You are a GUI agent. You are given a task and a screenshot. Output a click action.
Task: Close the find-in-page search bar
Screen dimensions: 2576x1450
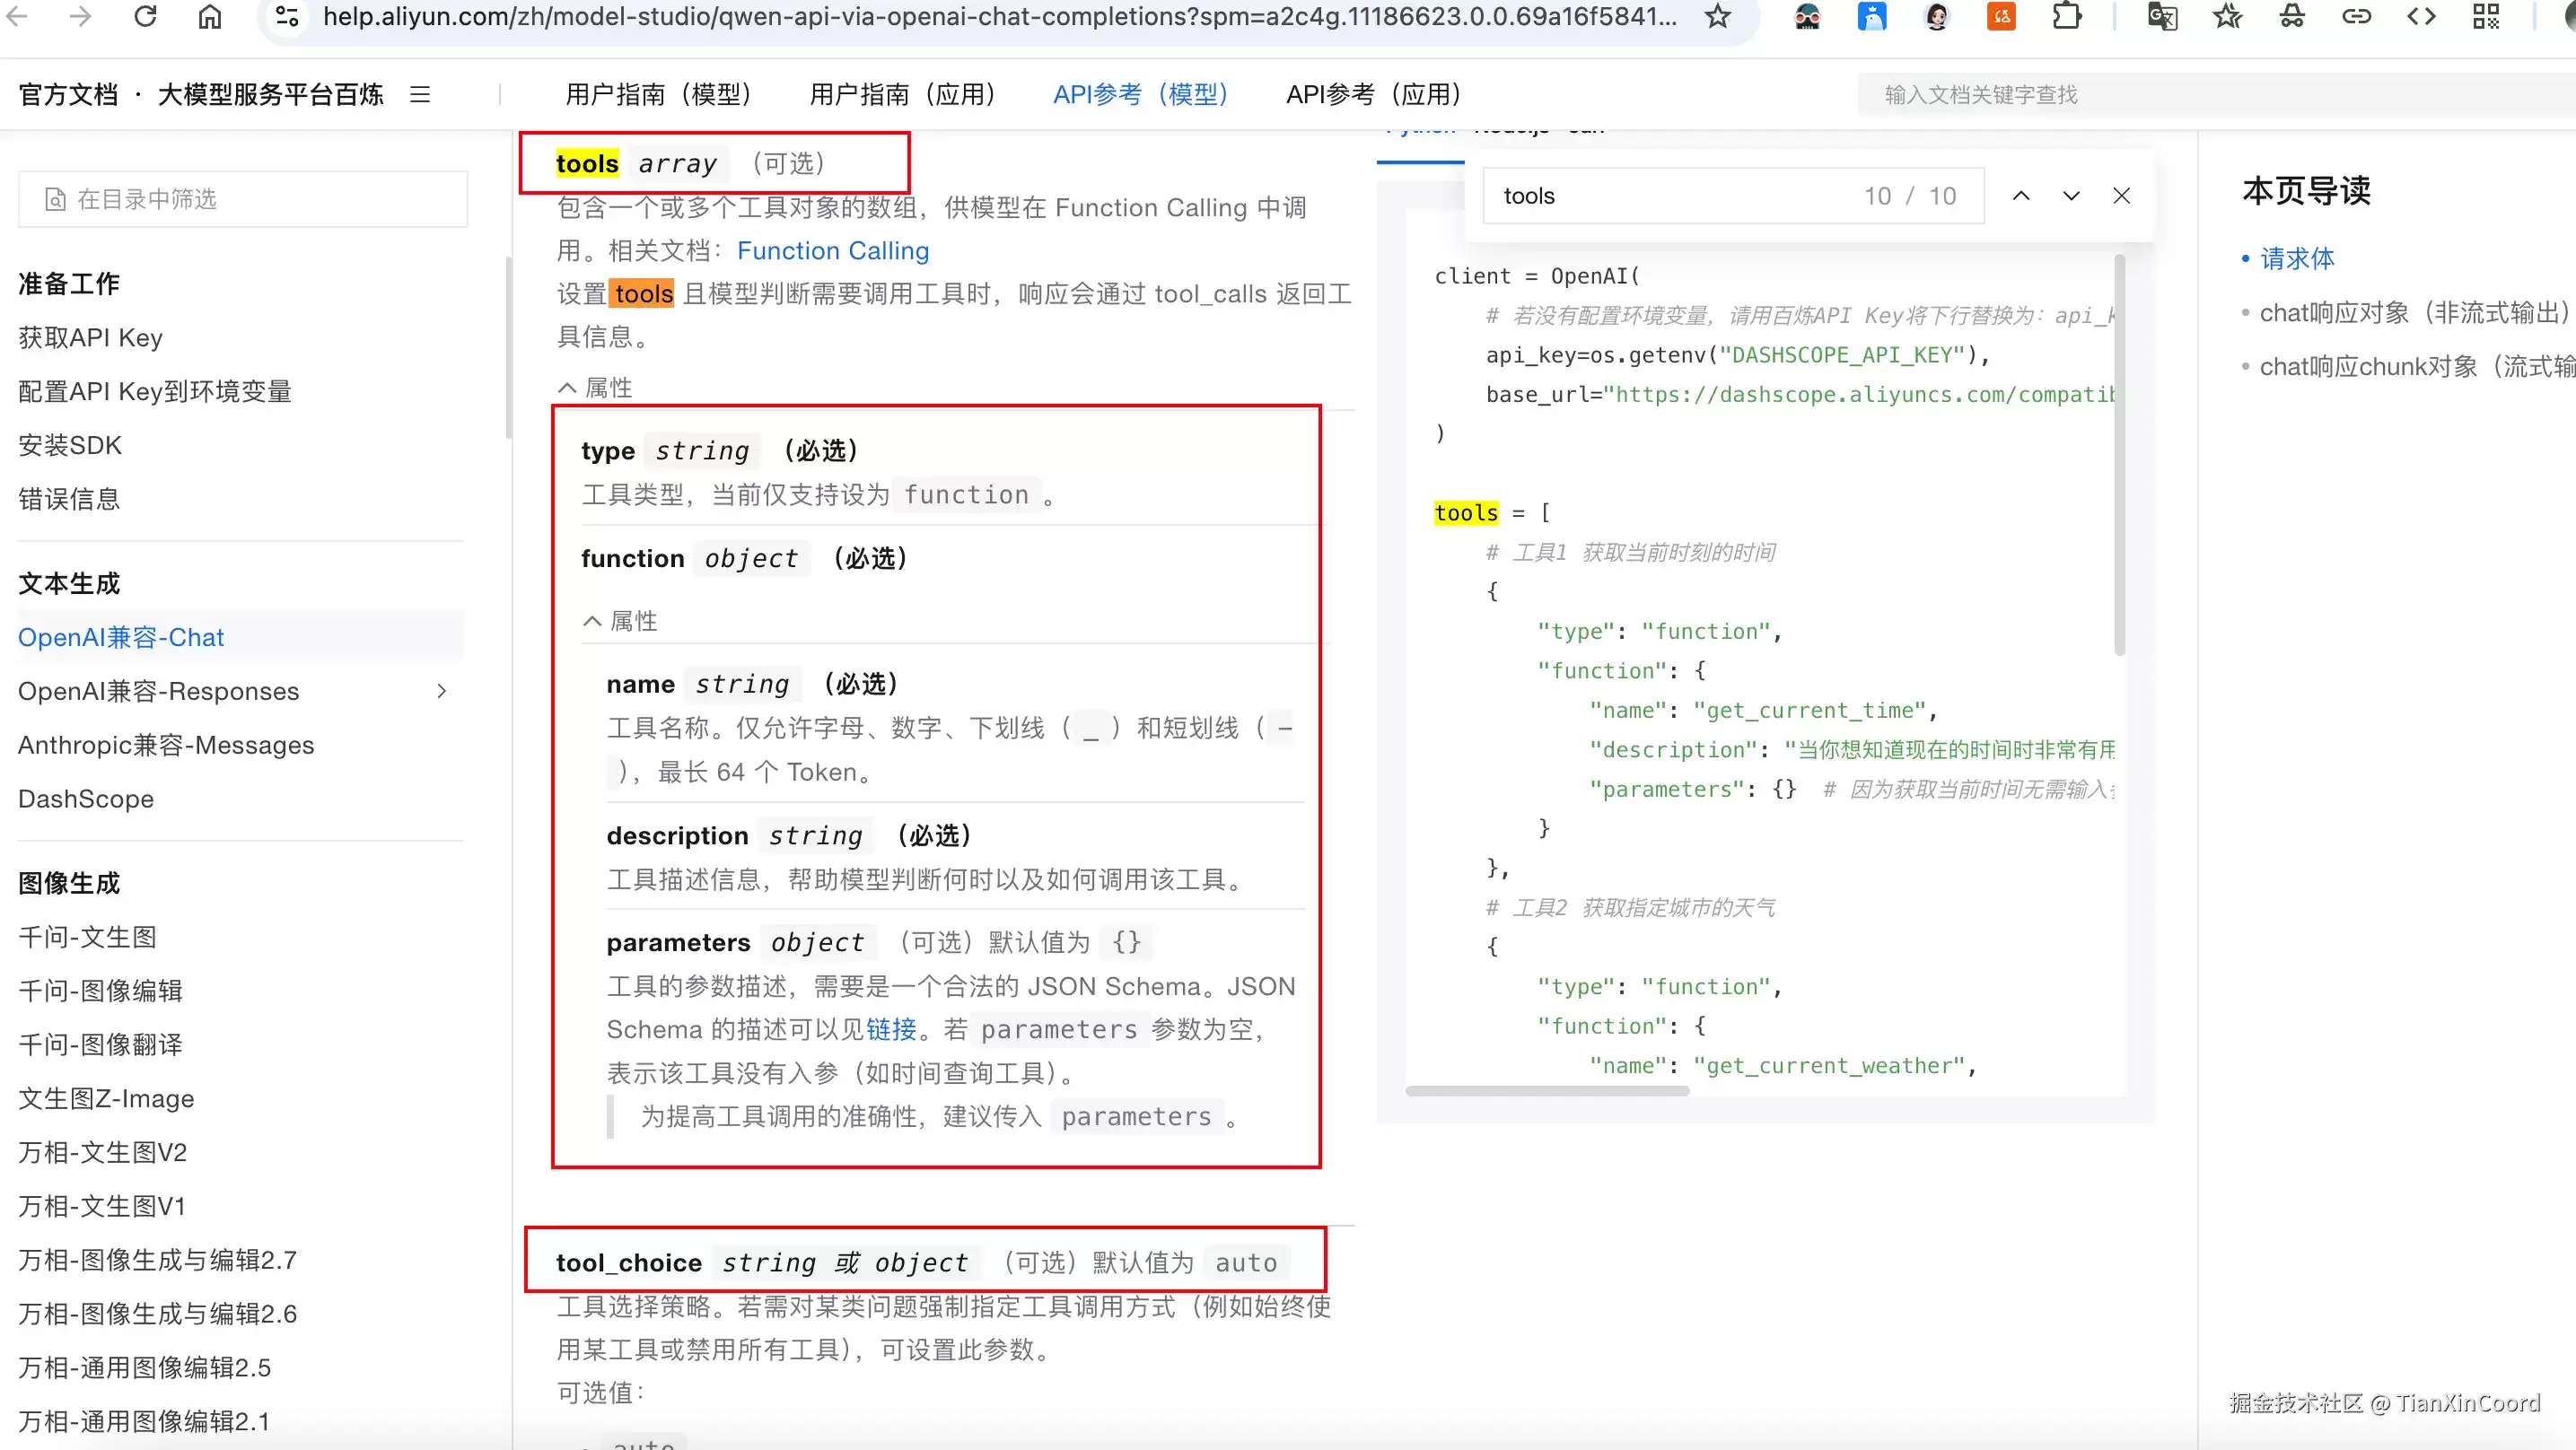pyautogui.click(x=2121, y=196)
